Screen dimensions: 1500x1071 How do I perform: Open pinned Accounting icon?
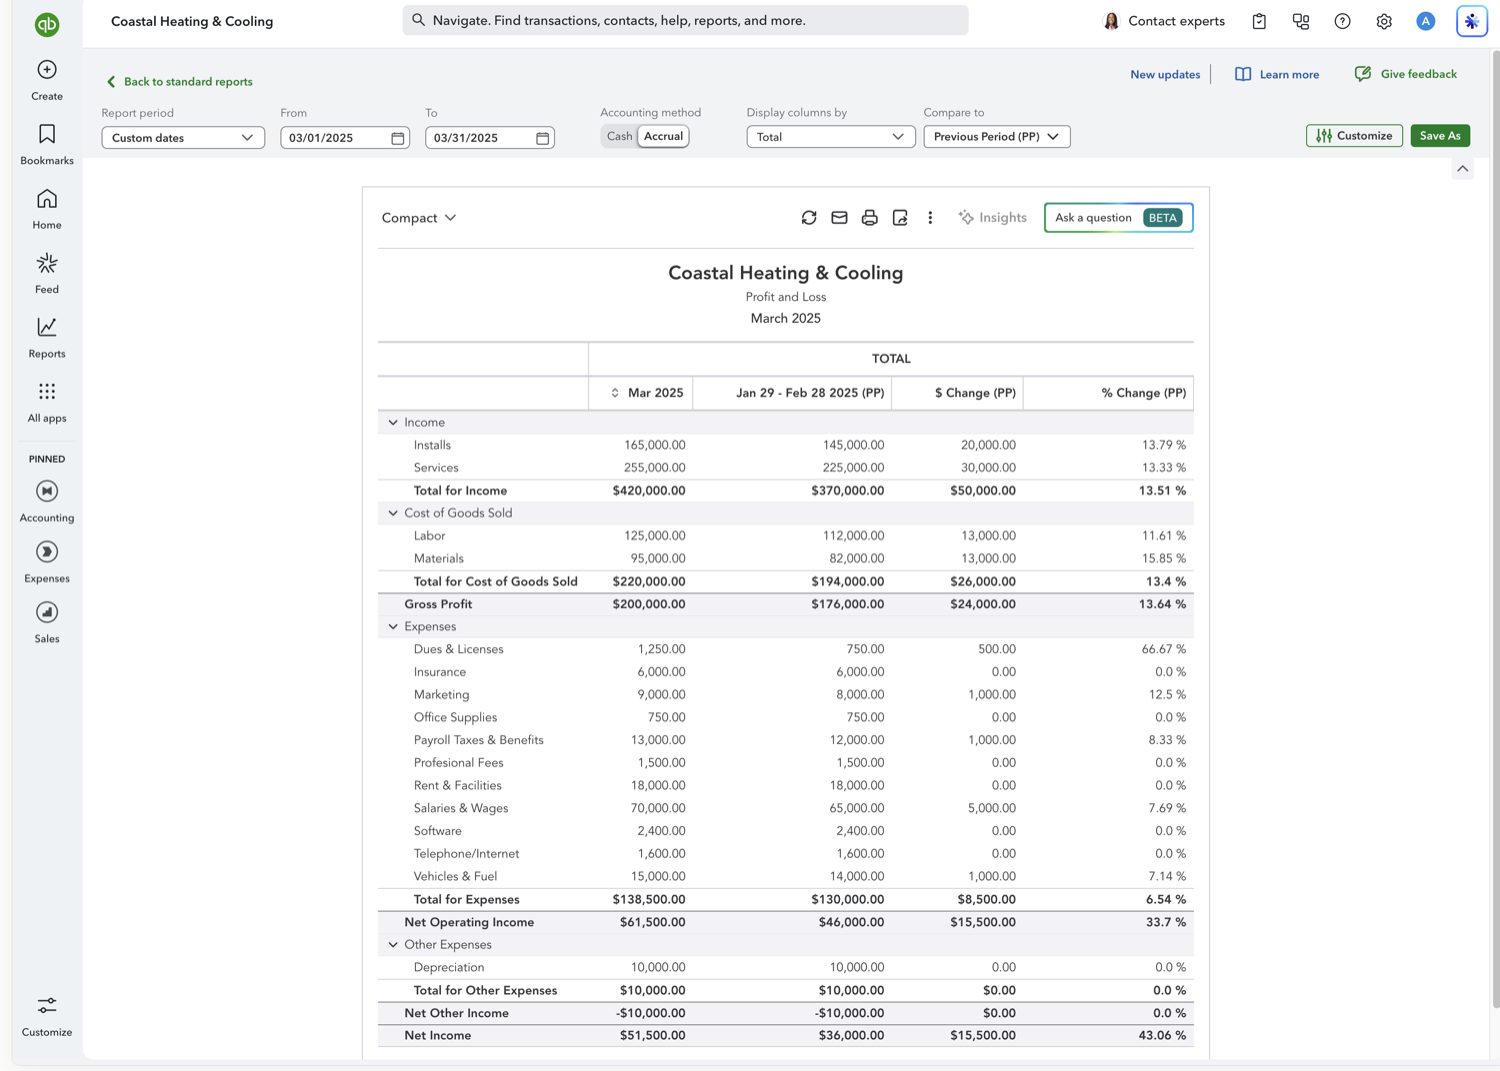tap(47, 491)
